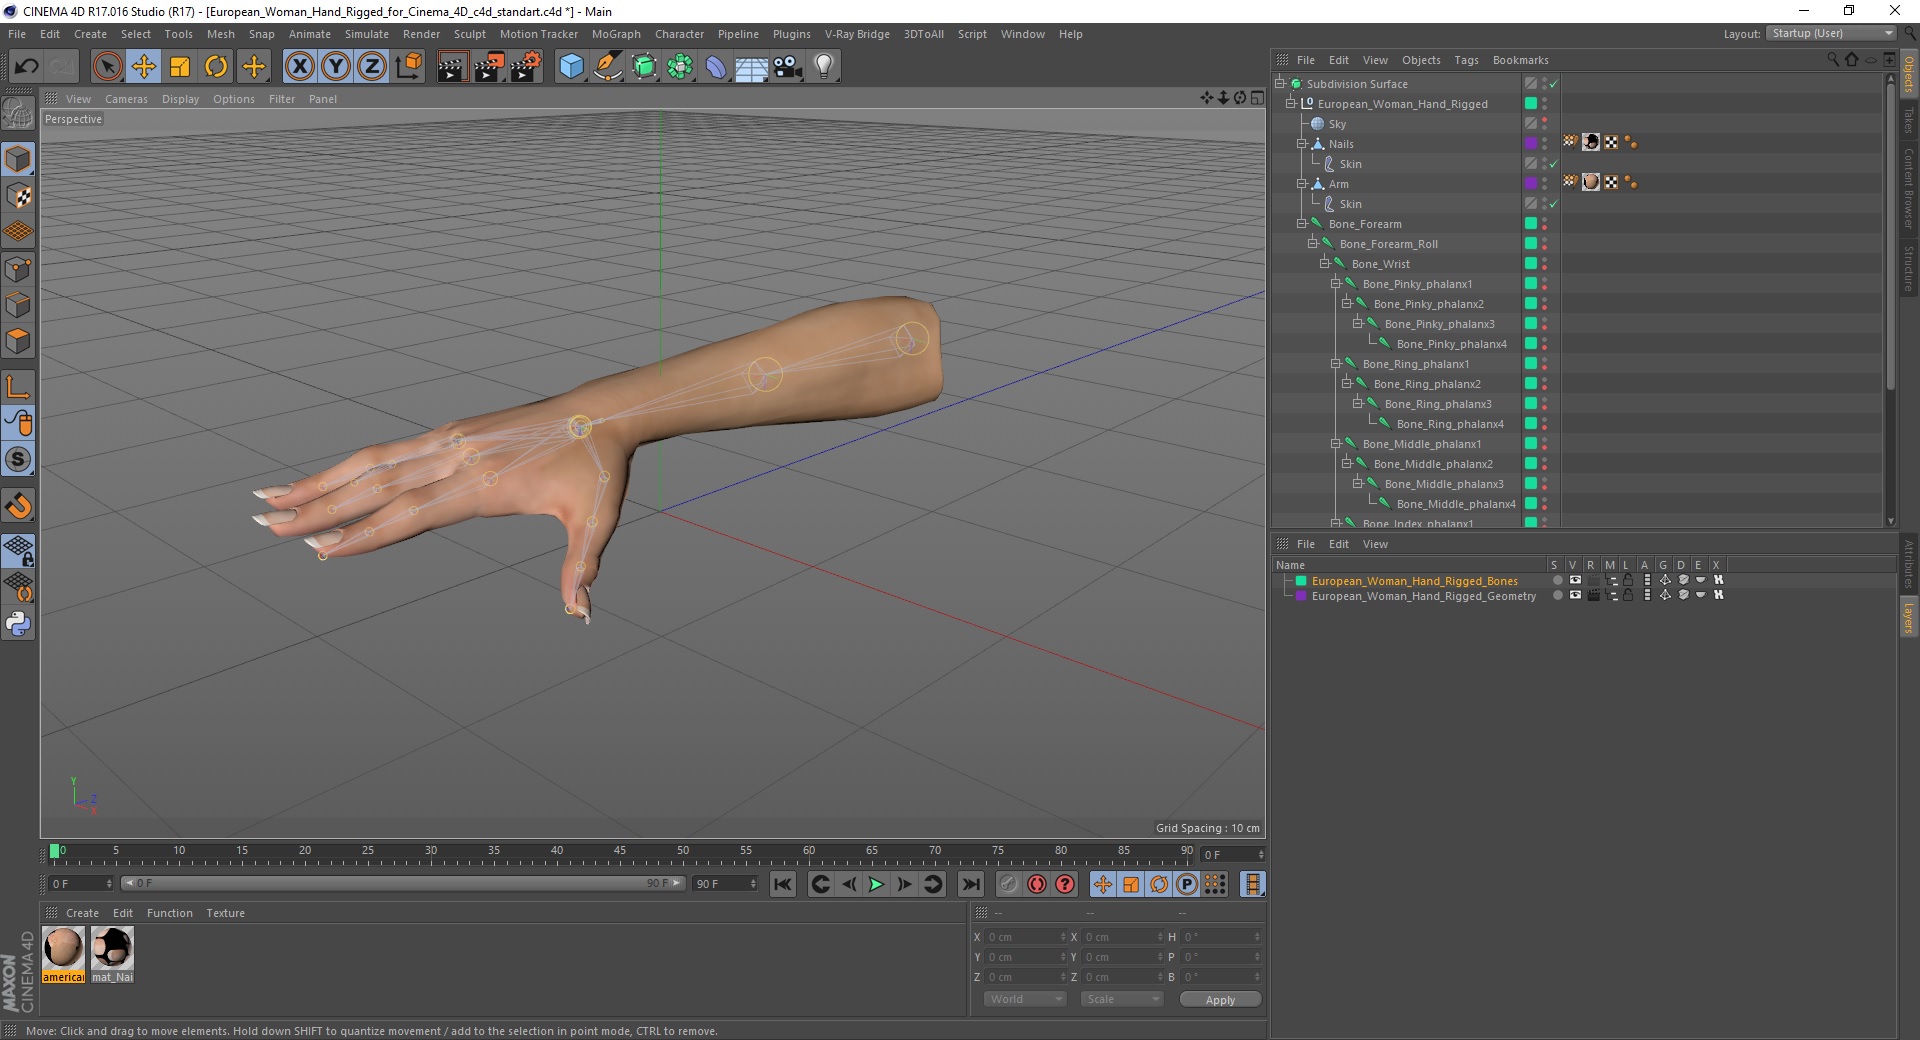Viewport: 1920px width, 1040px height.
Task: Click Go to Start of timeline
Action: pyautogui.click(x=783, y=884)
